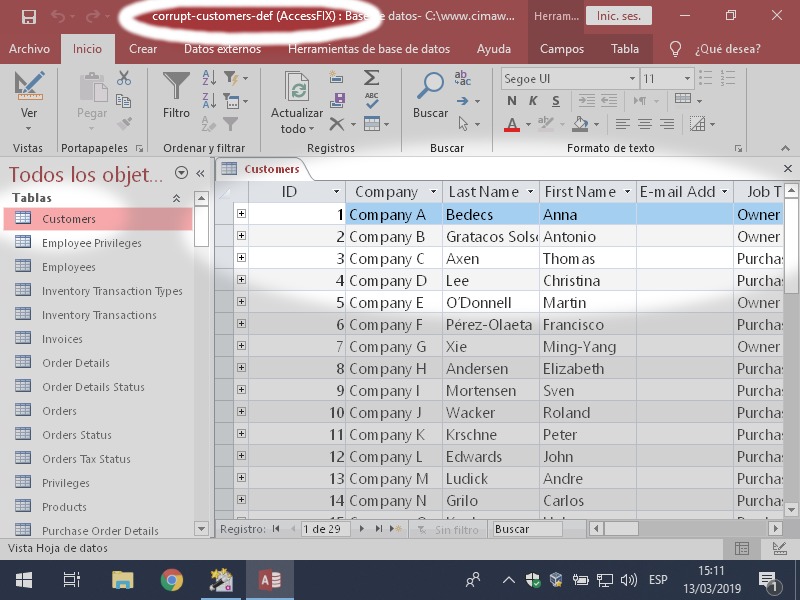This screenshot has width=800, height=600.
Task: Save the record with the Registros save icon
Action: point(338,100)
